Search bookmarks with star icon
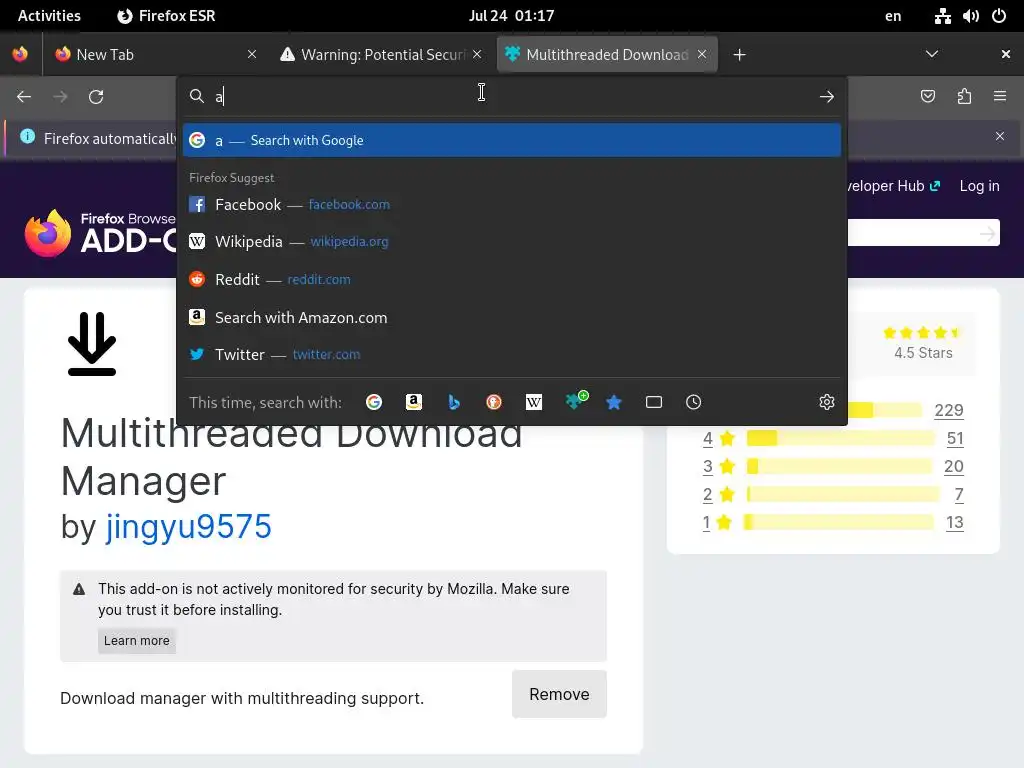The image size is (1024, 768). point(614,402)
